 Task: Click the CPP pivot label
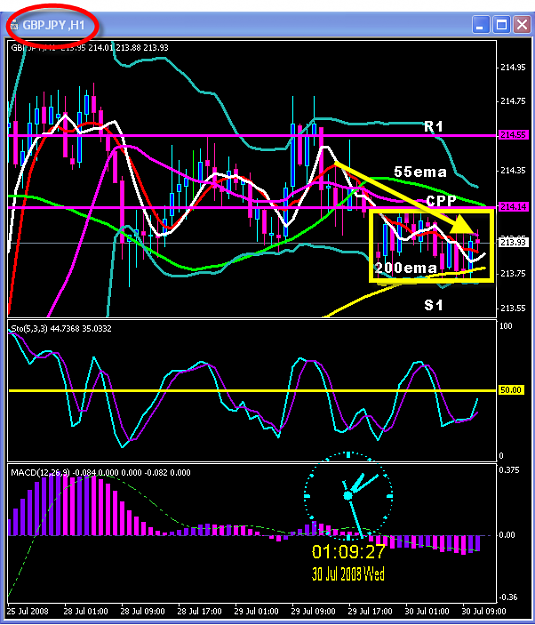click(441, 201)
